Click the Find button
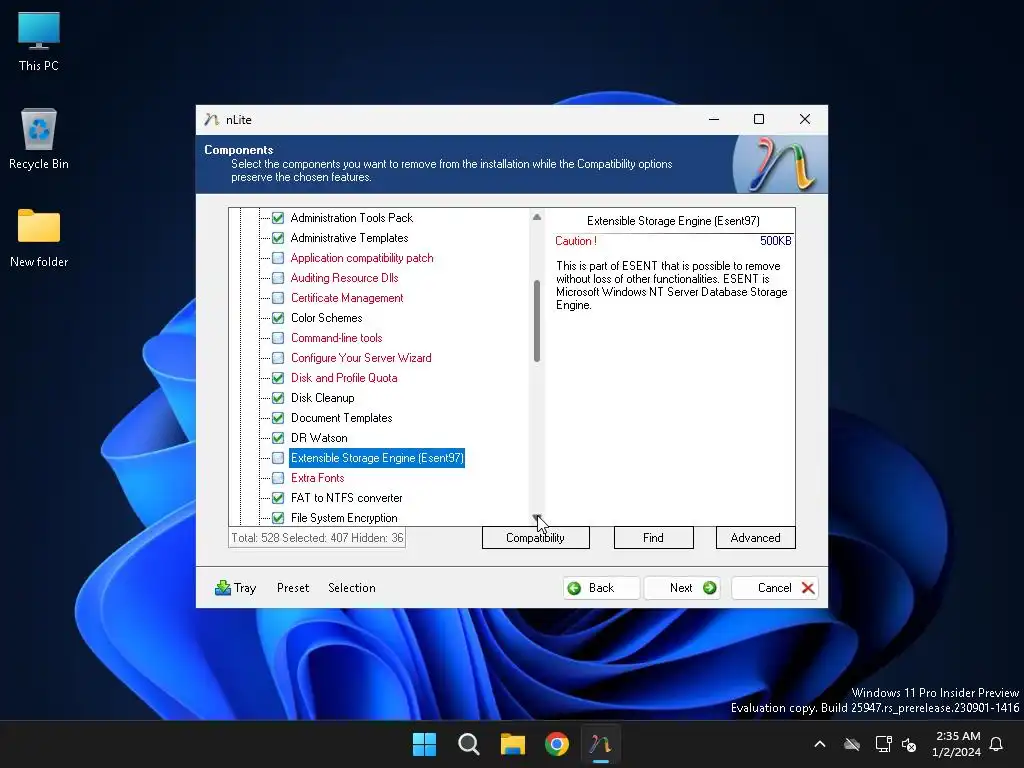Image resolution: width=1024 pixels, height=768 pixels. pyautogui.click(x=653, y=538)
